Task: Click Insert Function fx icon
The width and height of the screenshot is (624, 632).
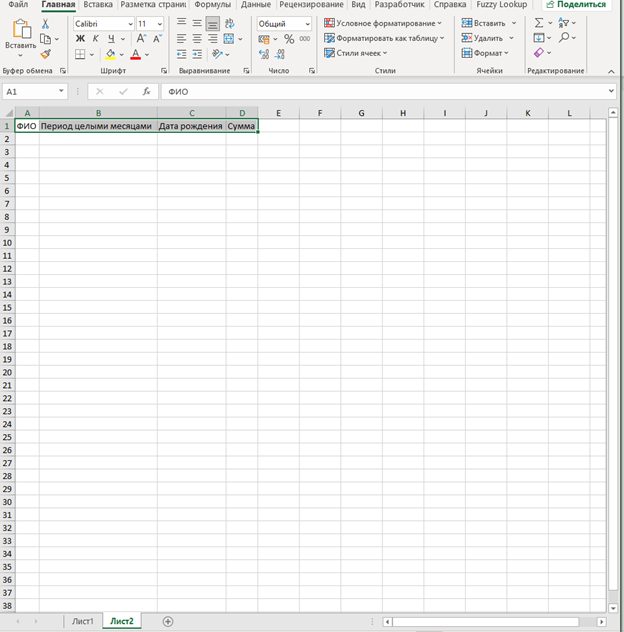Action: [x=147, y=91]
